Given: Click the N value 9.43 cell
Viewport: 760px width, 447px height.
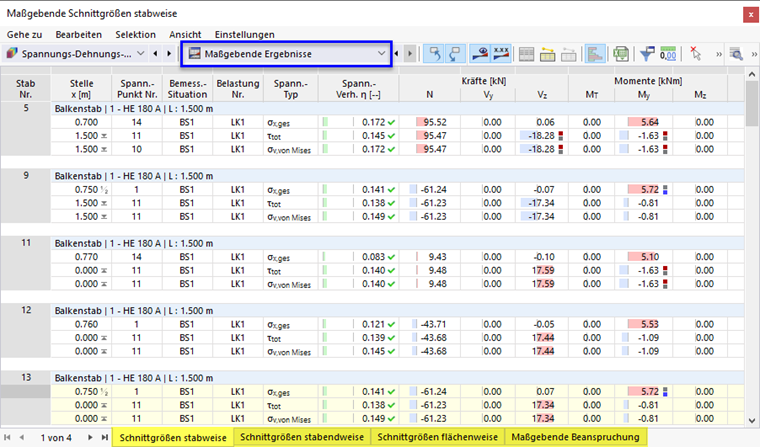Looking at the screenshot, I should (x=429, y=257).
